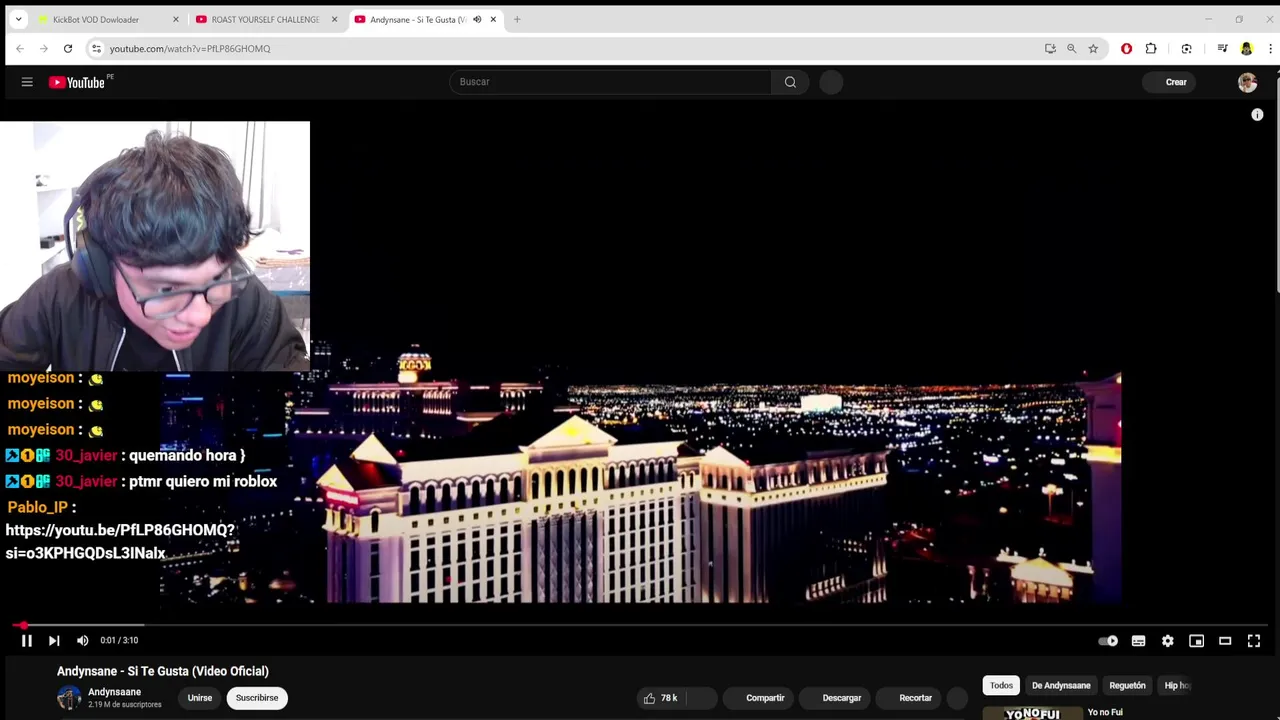Mute the Andynsane tab audio icon
The height and width of the screenshot is (720, 1280).
tap(477, 19)
